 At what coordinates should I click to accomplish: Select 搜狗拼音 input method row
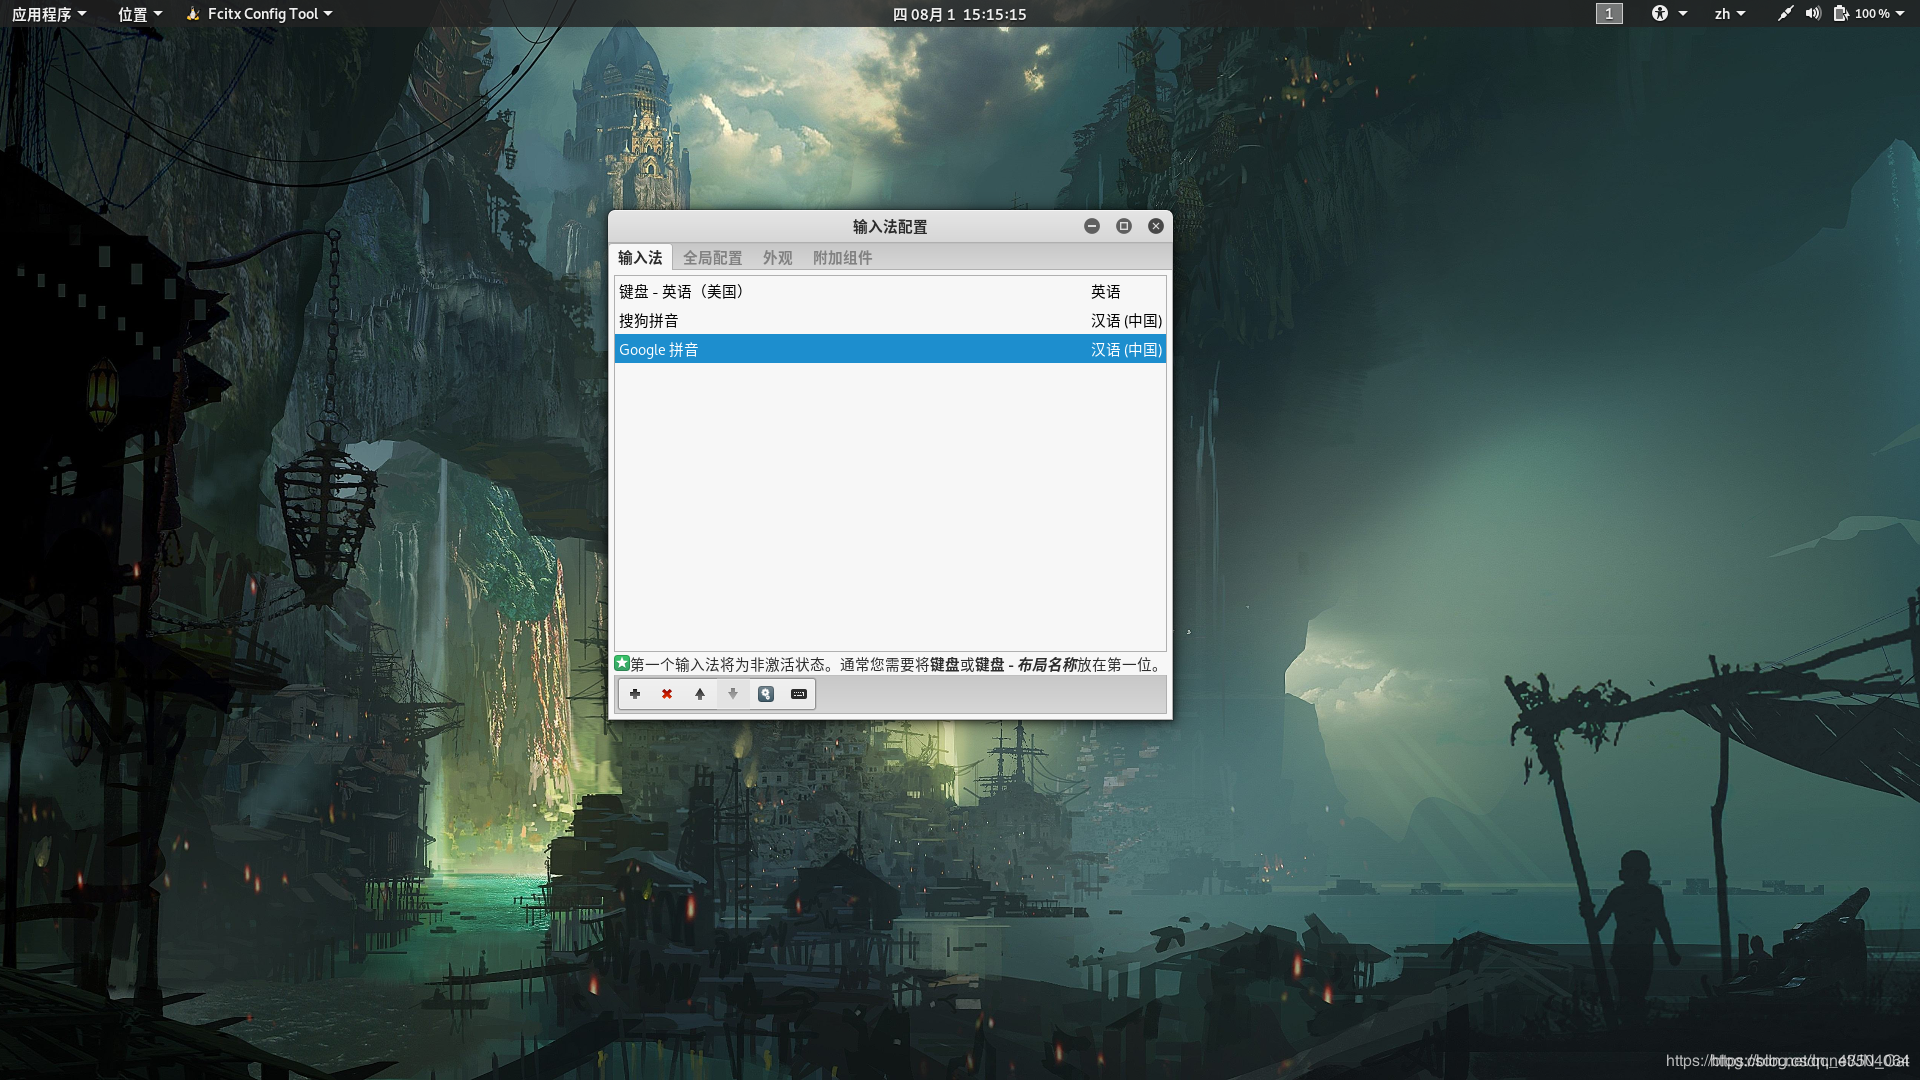[890, 321]
